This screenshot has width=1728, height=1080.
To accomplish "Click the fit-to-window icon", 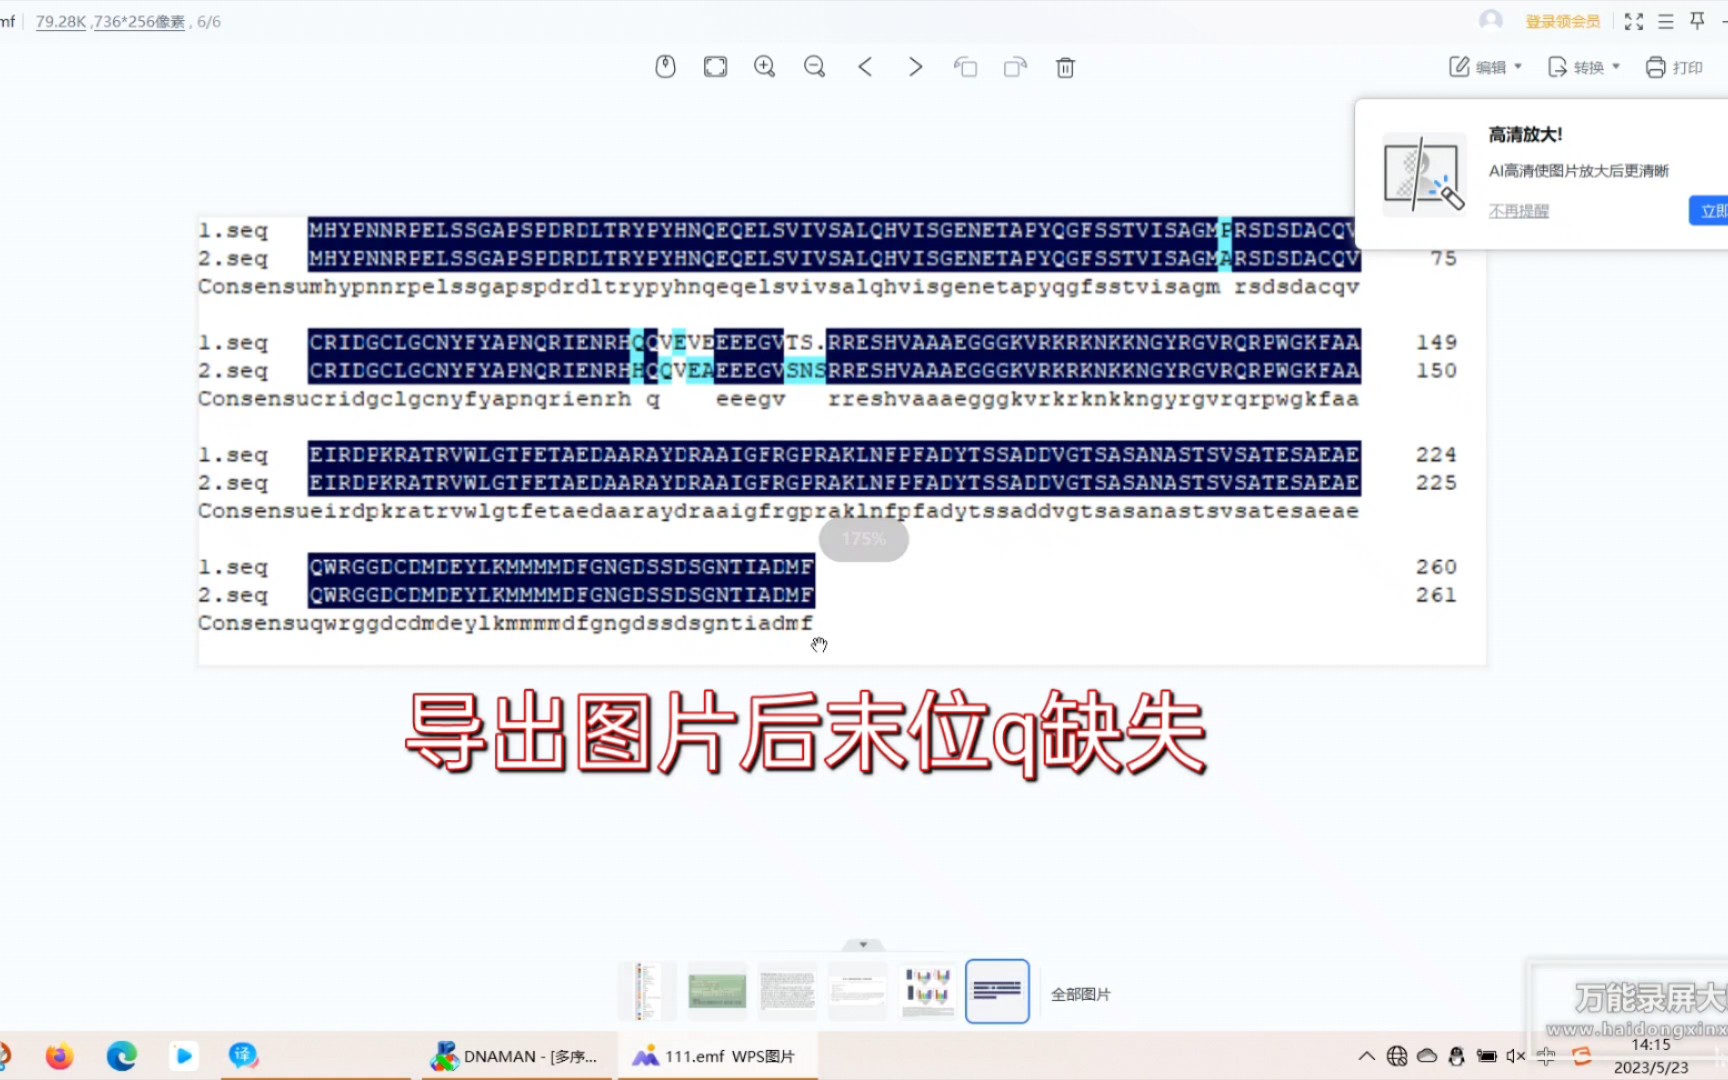I will click(715, 66).
